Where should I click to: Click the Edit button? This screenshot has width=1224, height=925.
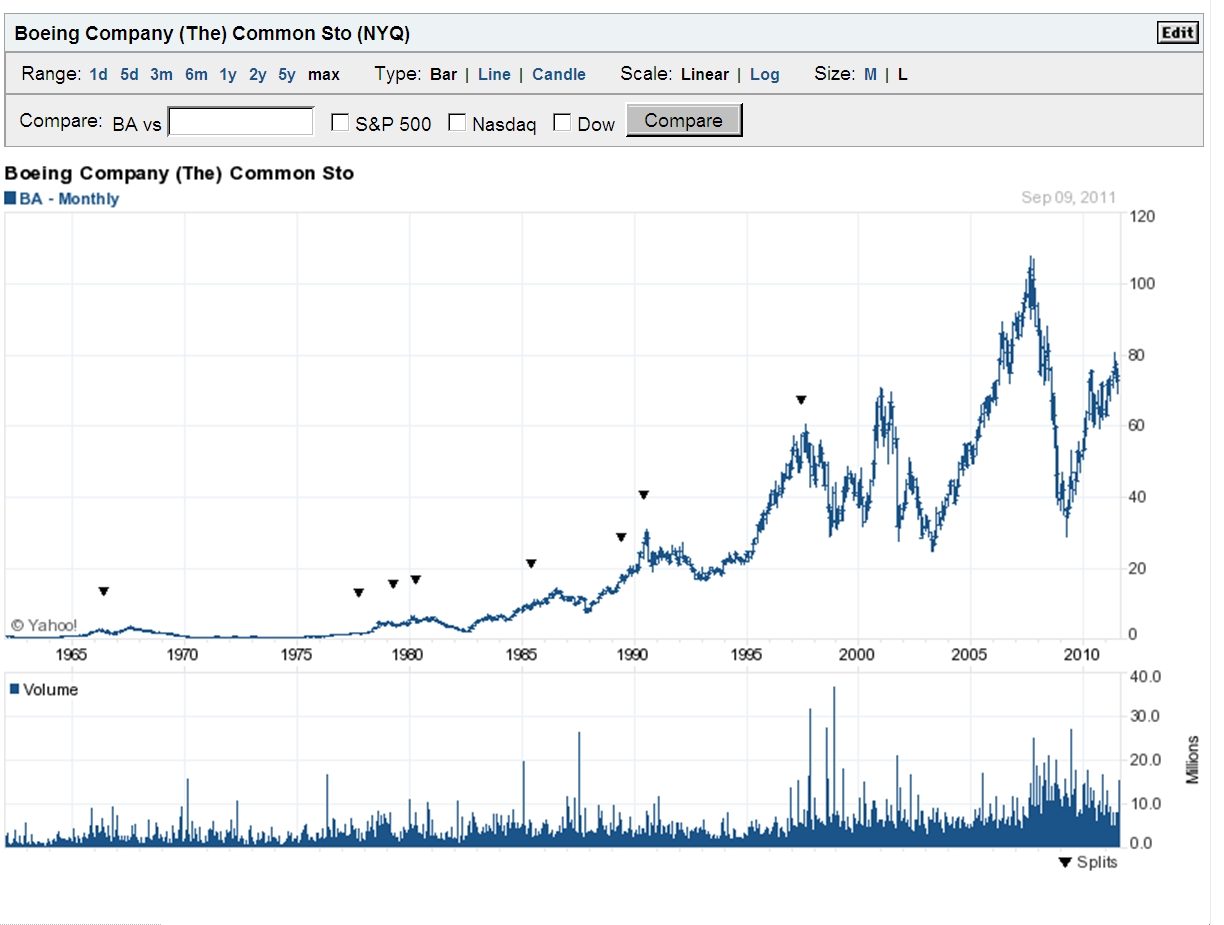[x=1177, y=33]
